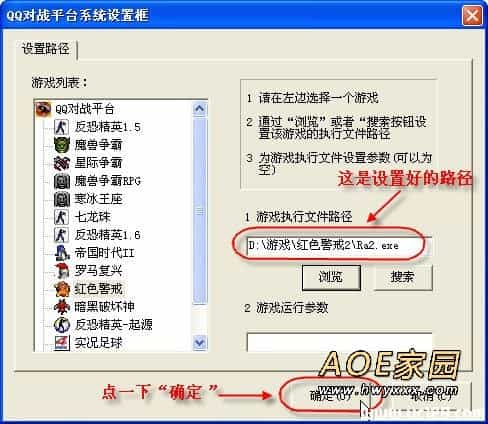
Task: Select the 反恐精英1.5 game icon
Action: pos(62,127)
